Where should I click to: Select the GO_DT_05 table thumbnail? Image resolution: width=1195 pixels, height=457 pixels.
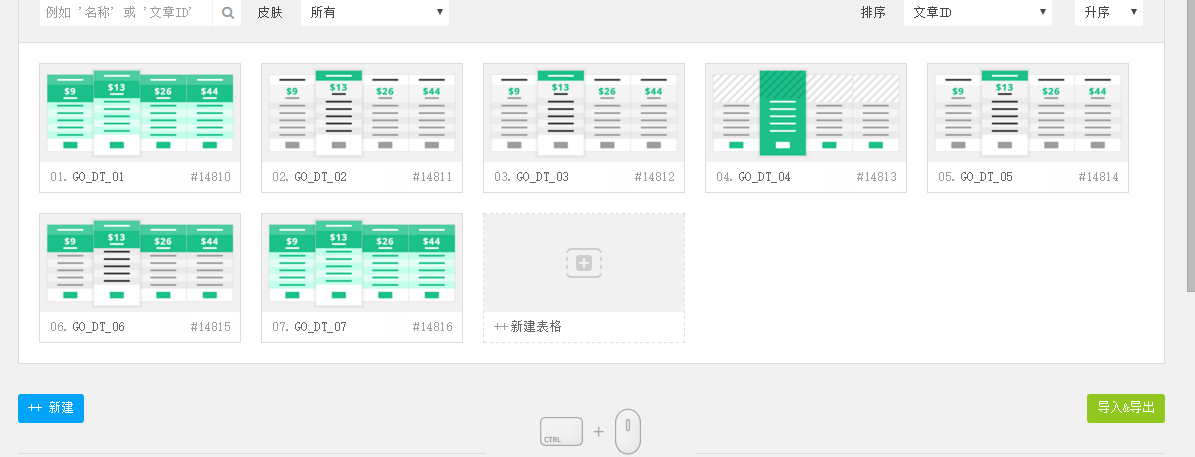tap(1028, 113)
